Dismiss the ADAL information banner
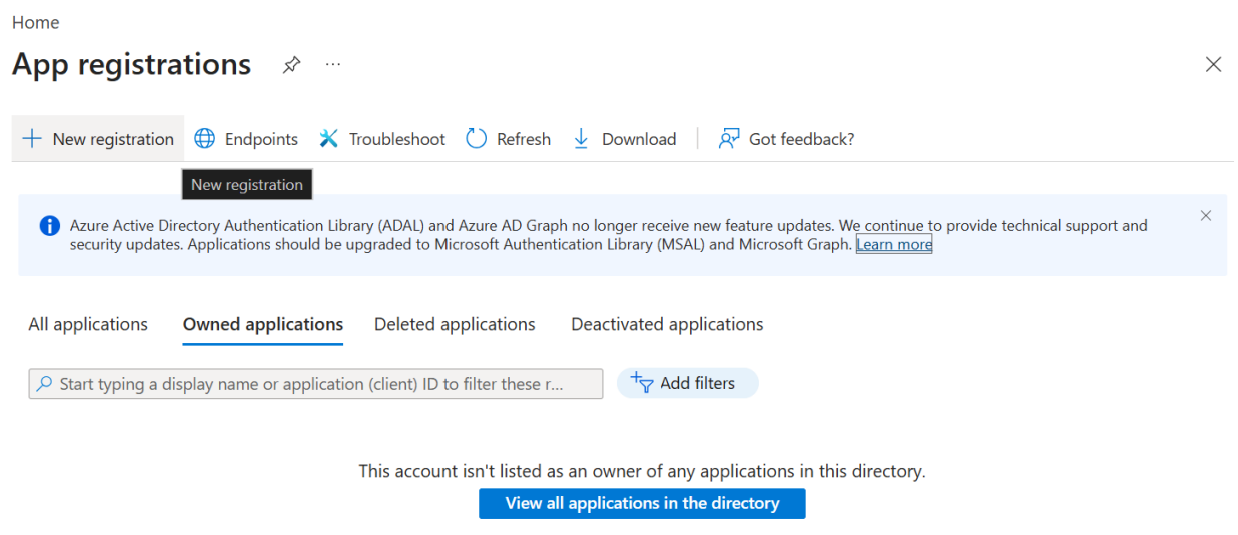Viewport: 1238px width, 535px height. point(1206,215)
